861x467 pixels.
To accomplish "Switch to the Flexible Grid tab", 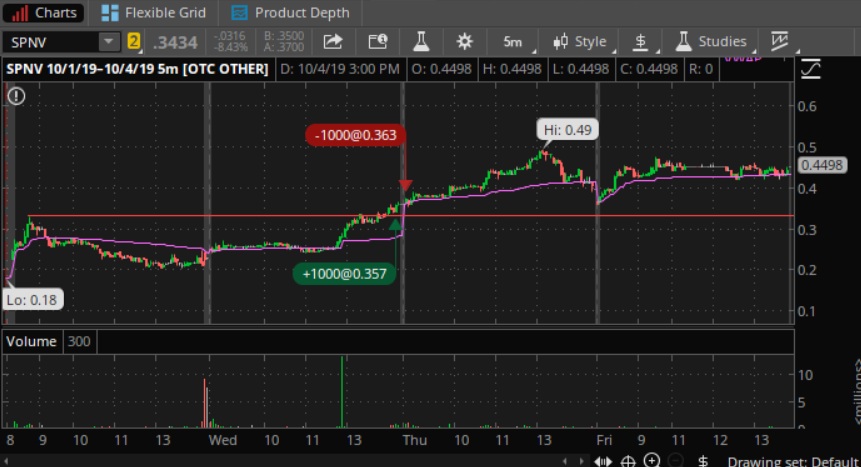I will [154, 13].
